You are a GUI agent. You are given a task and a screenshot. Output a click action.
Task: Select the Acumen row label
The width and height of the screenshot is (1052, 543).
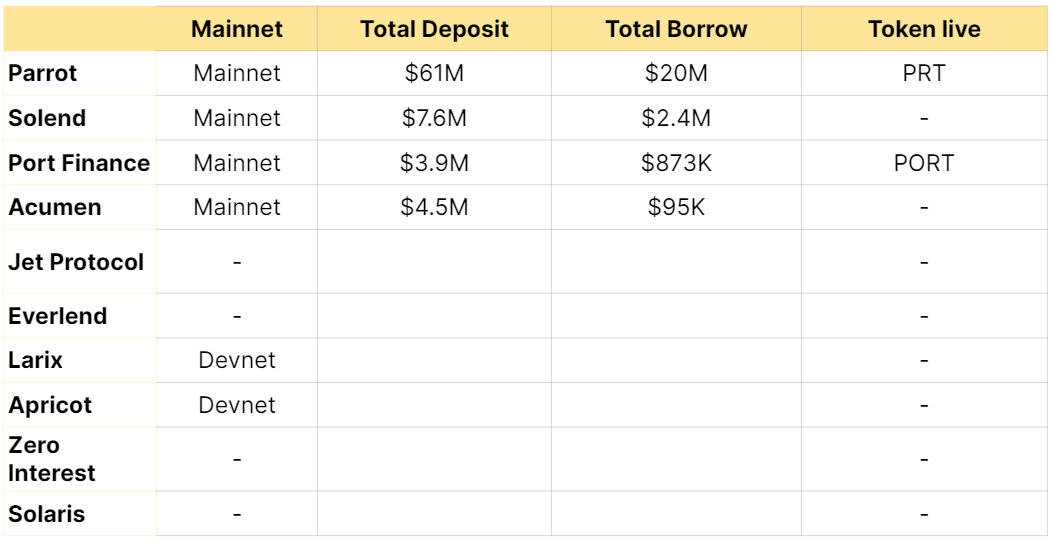pyautogui.click(x=54, y=207)
